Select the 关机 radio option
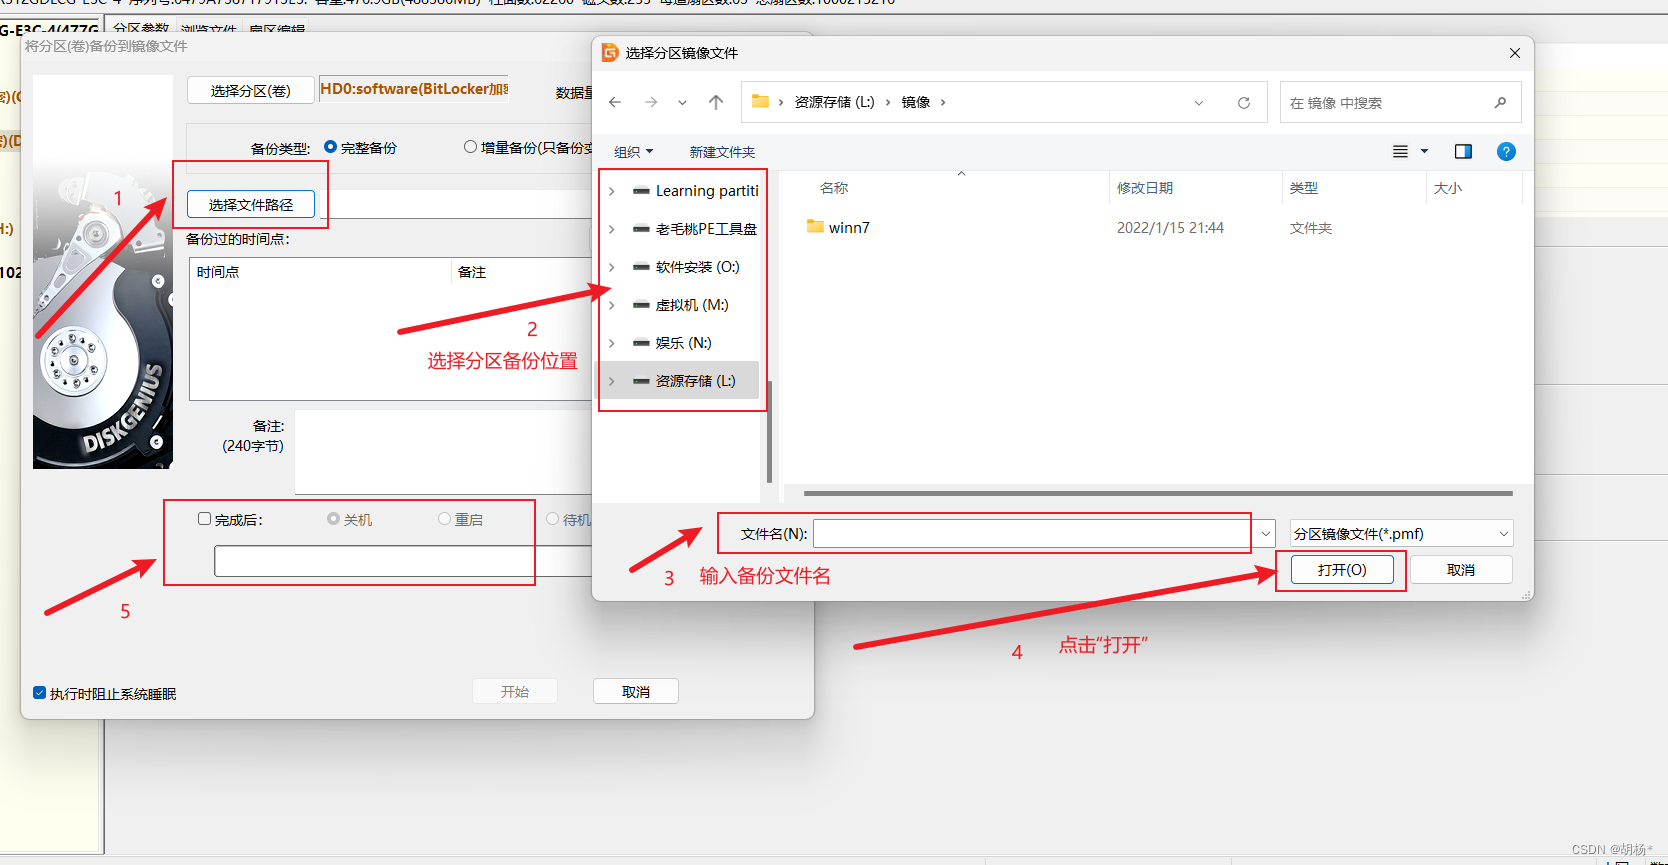Screen dimensions: 1668x865 coord(333,519)
